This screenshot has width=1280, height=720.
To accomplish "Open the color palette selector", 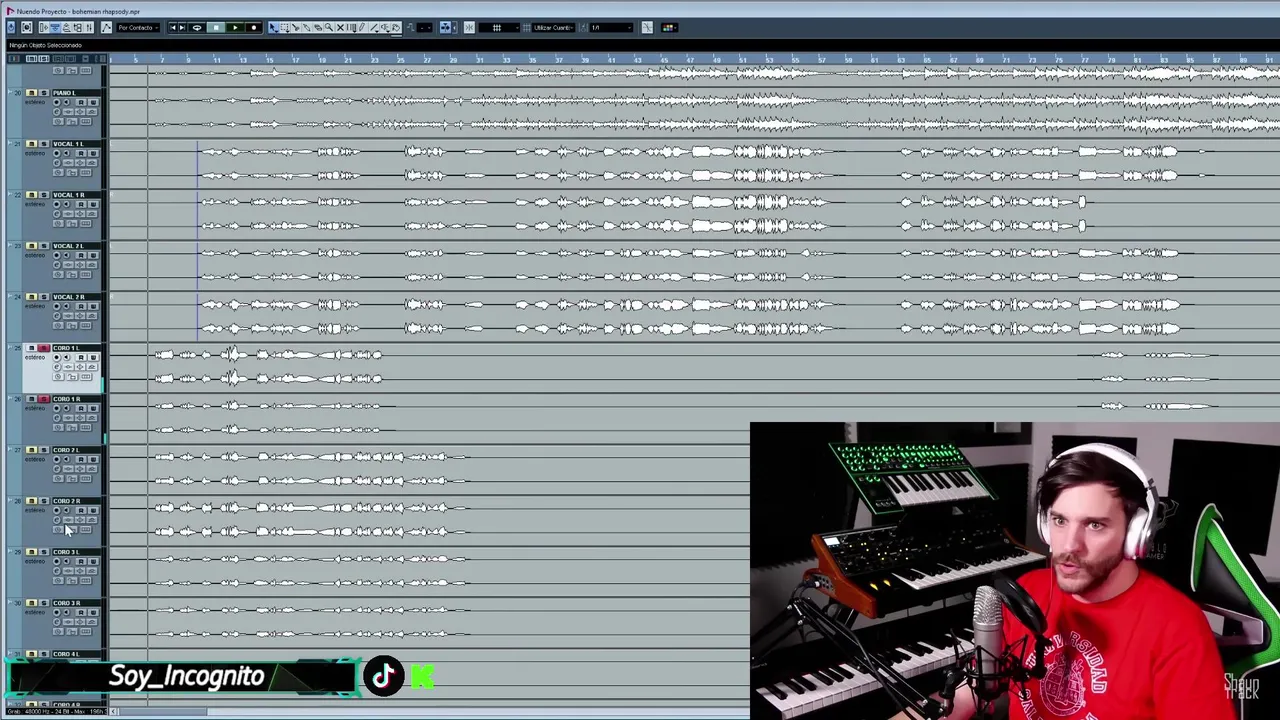I will (x=668, y=28).
